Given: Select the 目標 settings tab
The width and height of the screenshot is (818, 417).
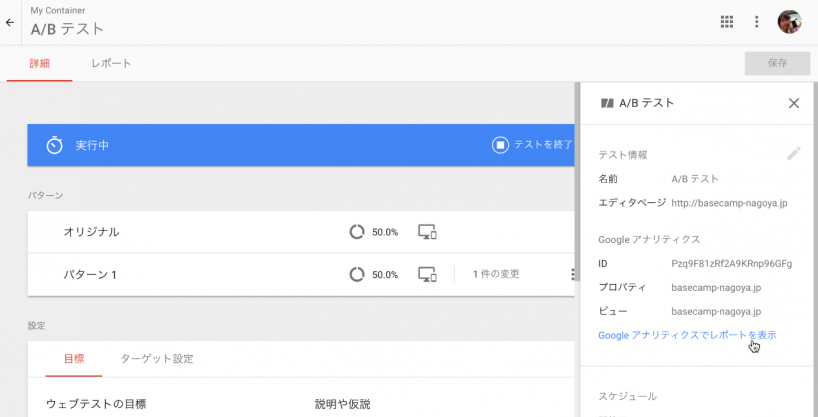Looking at the screenshot, I should click(x=74, y=358).
